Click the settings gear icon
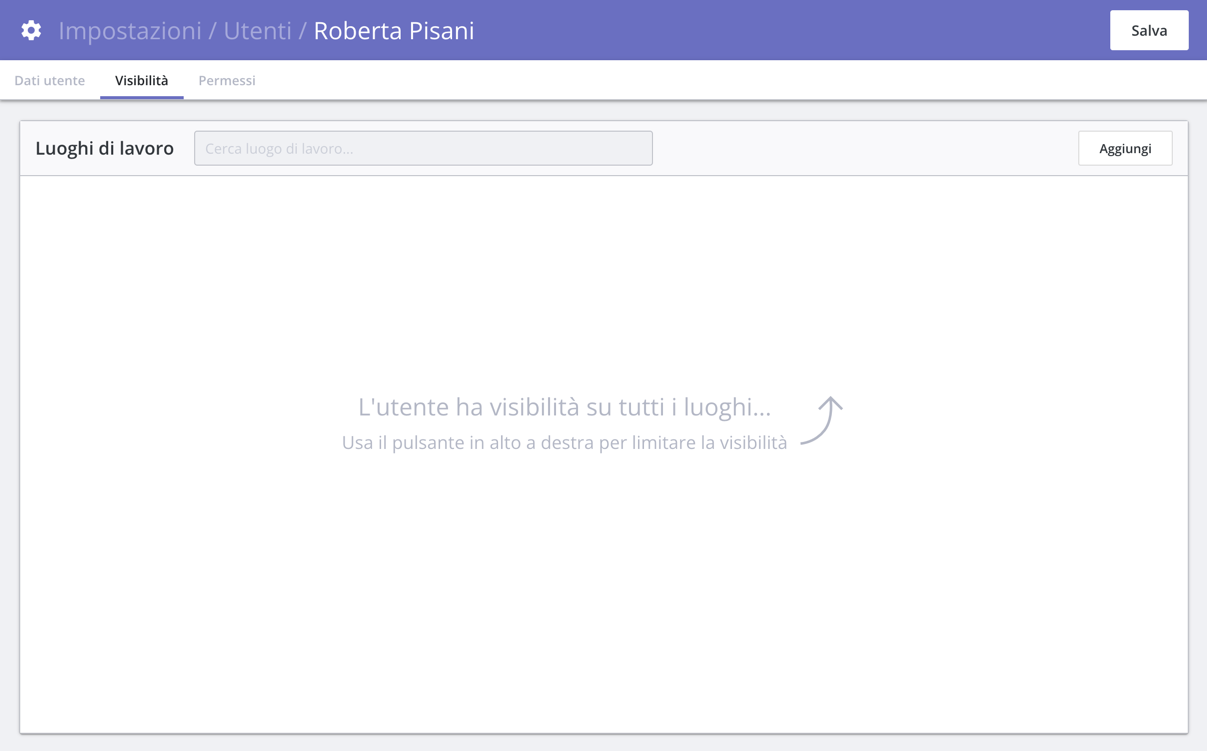Screen dimensions: 1207x751 pos(31,30)
